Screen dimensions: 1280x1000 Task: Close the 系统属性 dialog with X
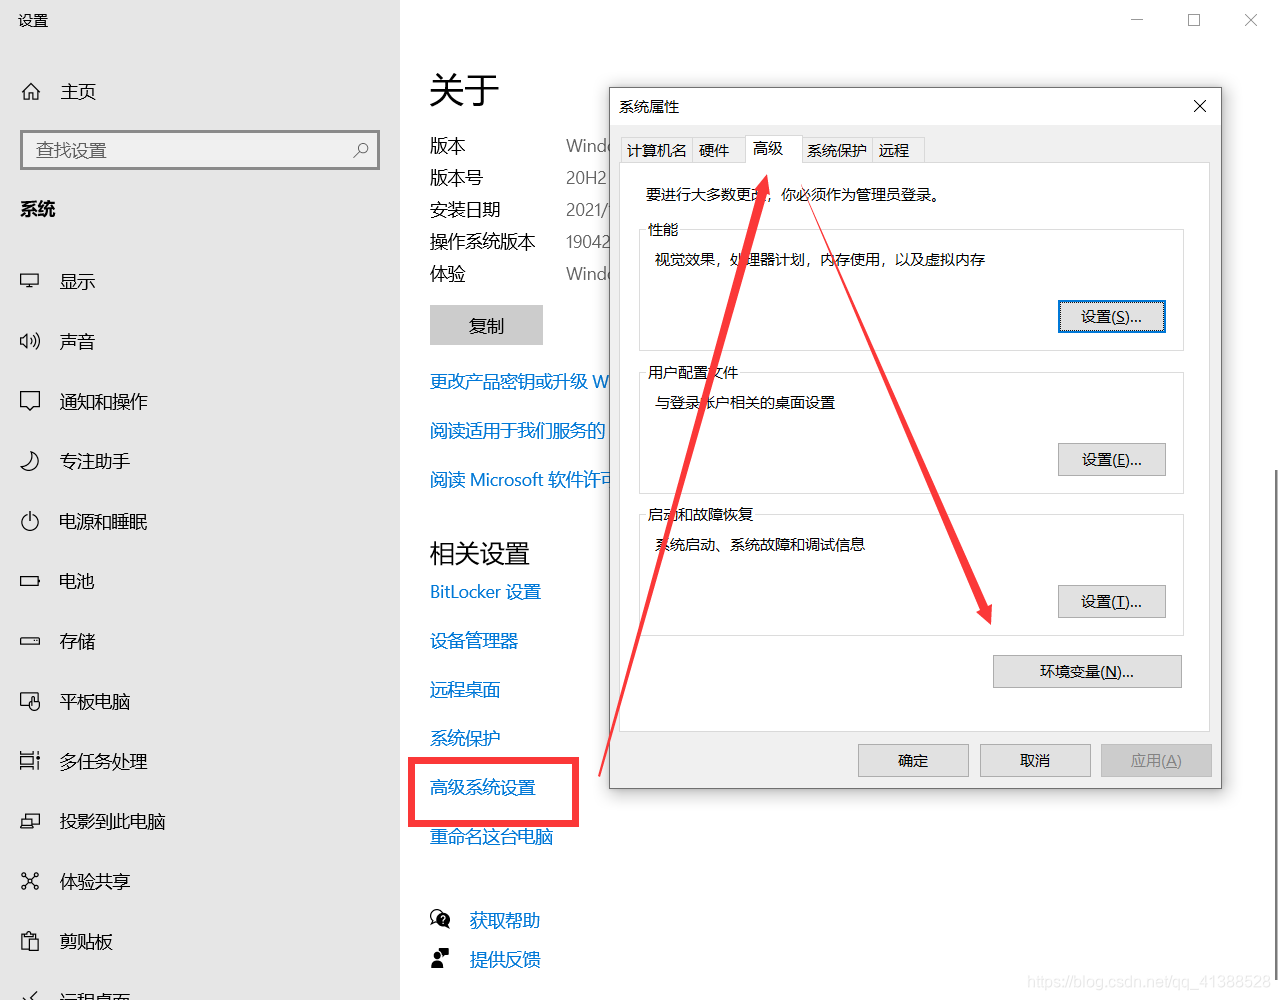1200,106
